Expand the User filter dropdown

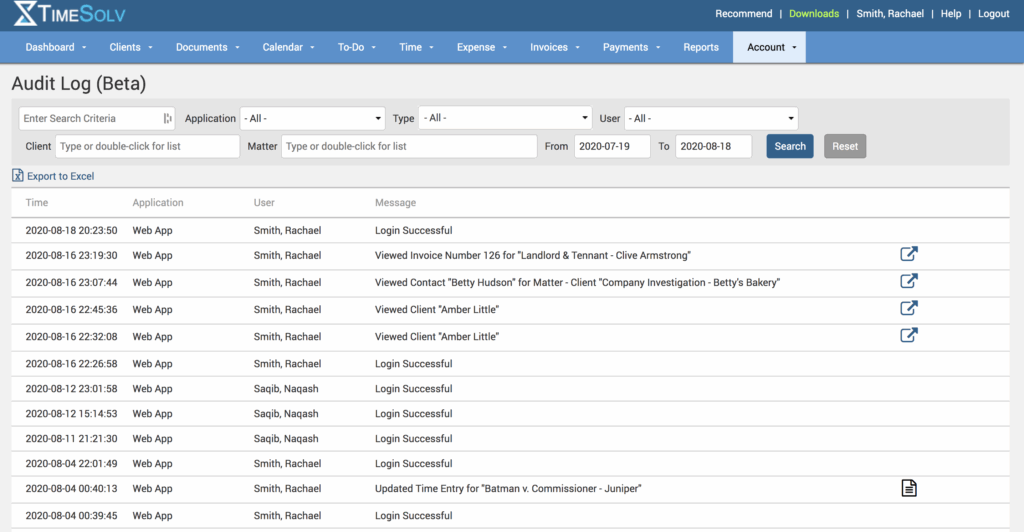711,118
